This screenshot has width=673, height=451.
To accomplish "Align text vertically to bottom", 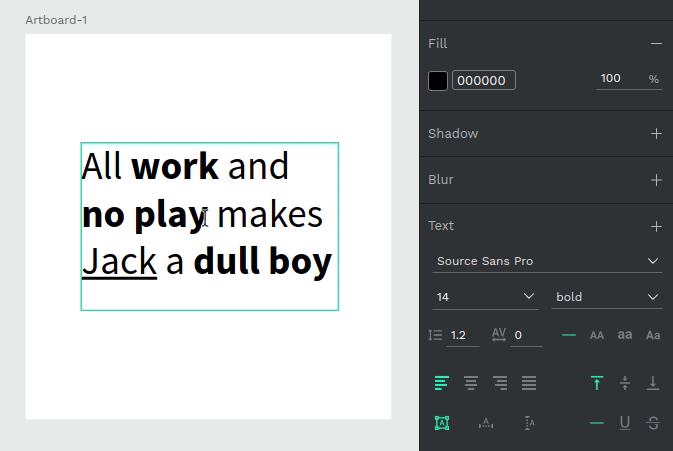I will [x=653, y=383].
